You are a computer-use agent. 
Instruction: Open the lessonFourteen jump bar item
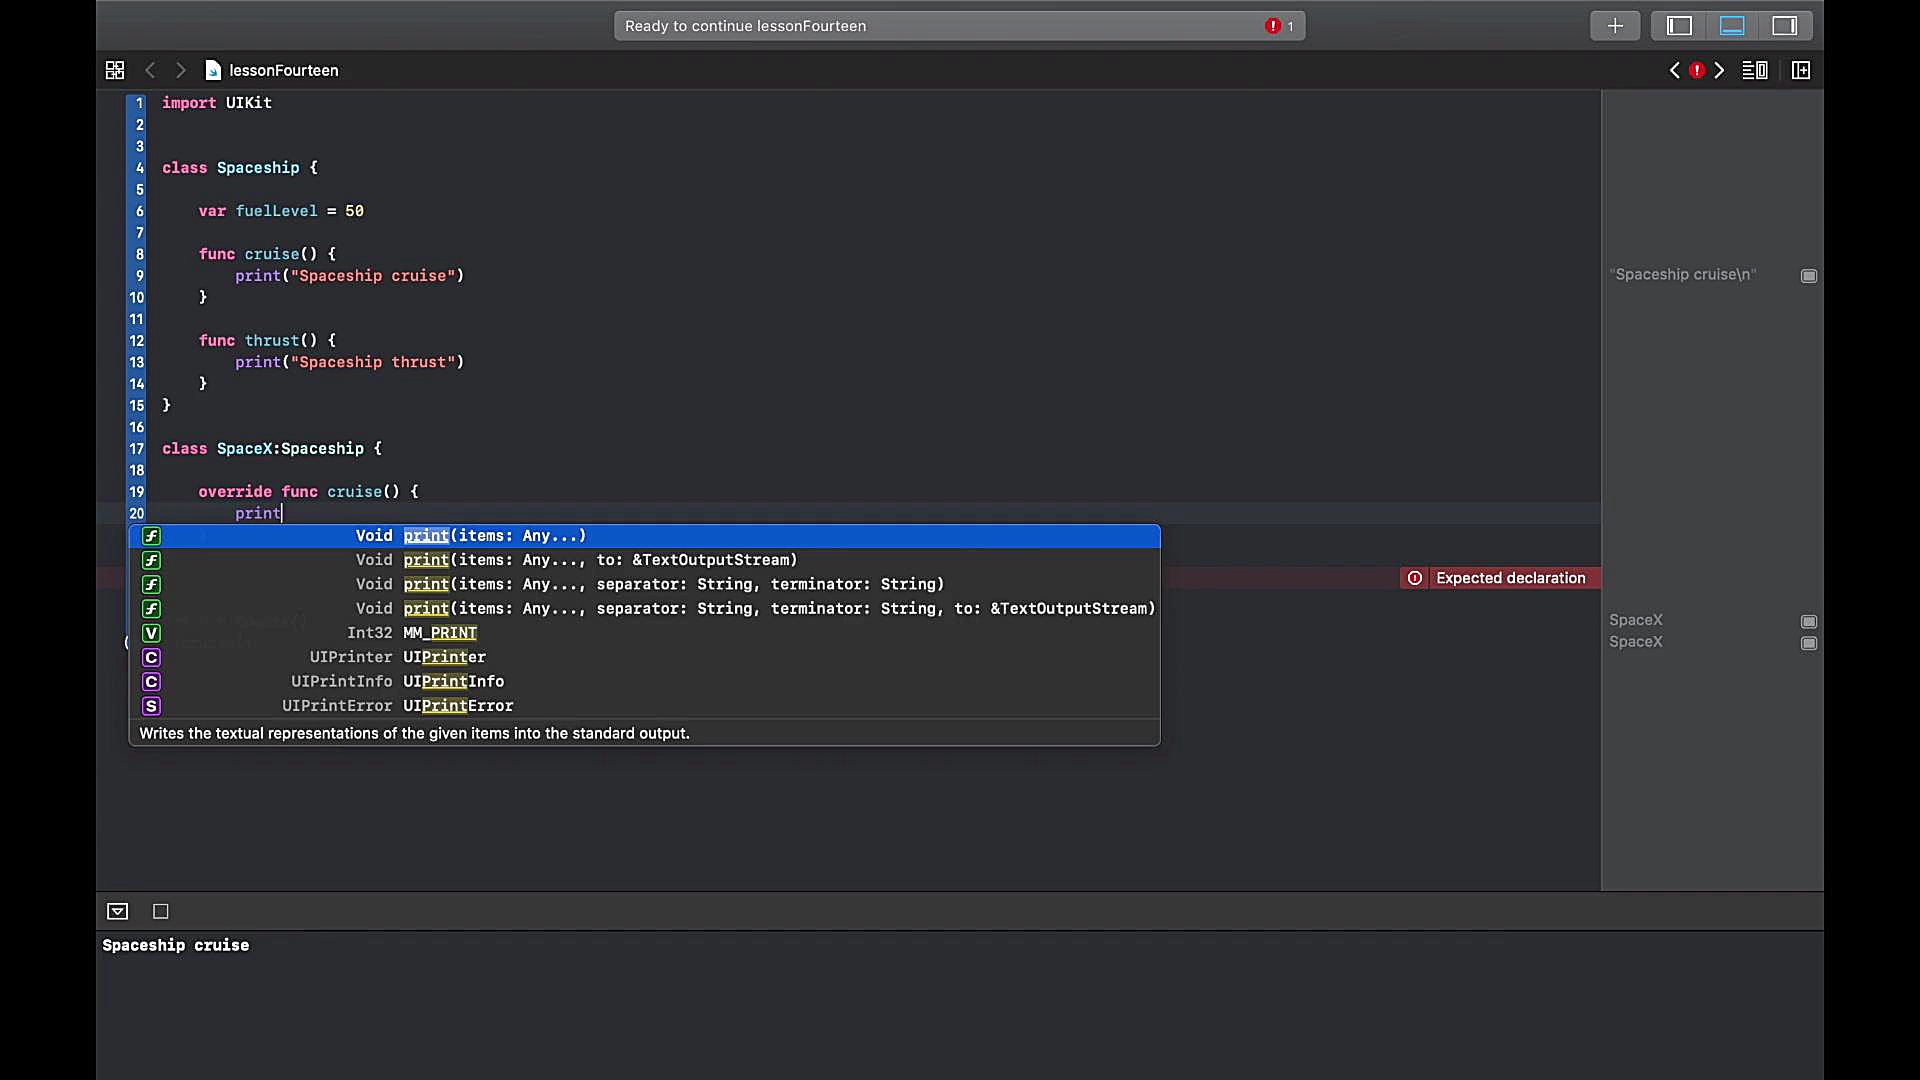[272, 70]
